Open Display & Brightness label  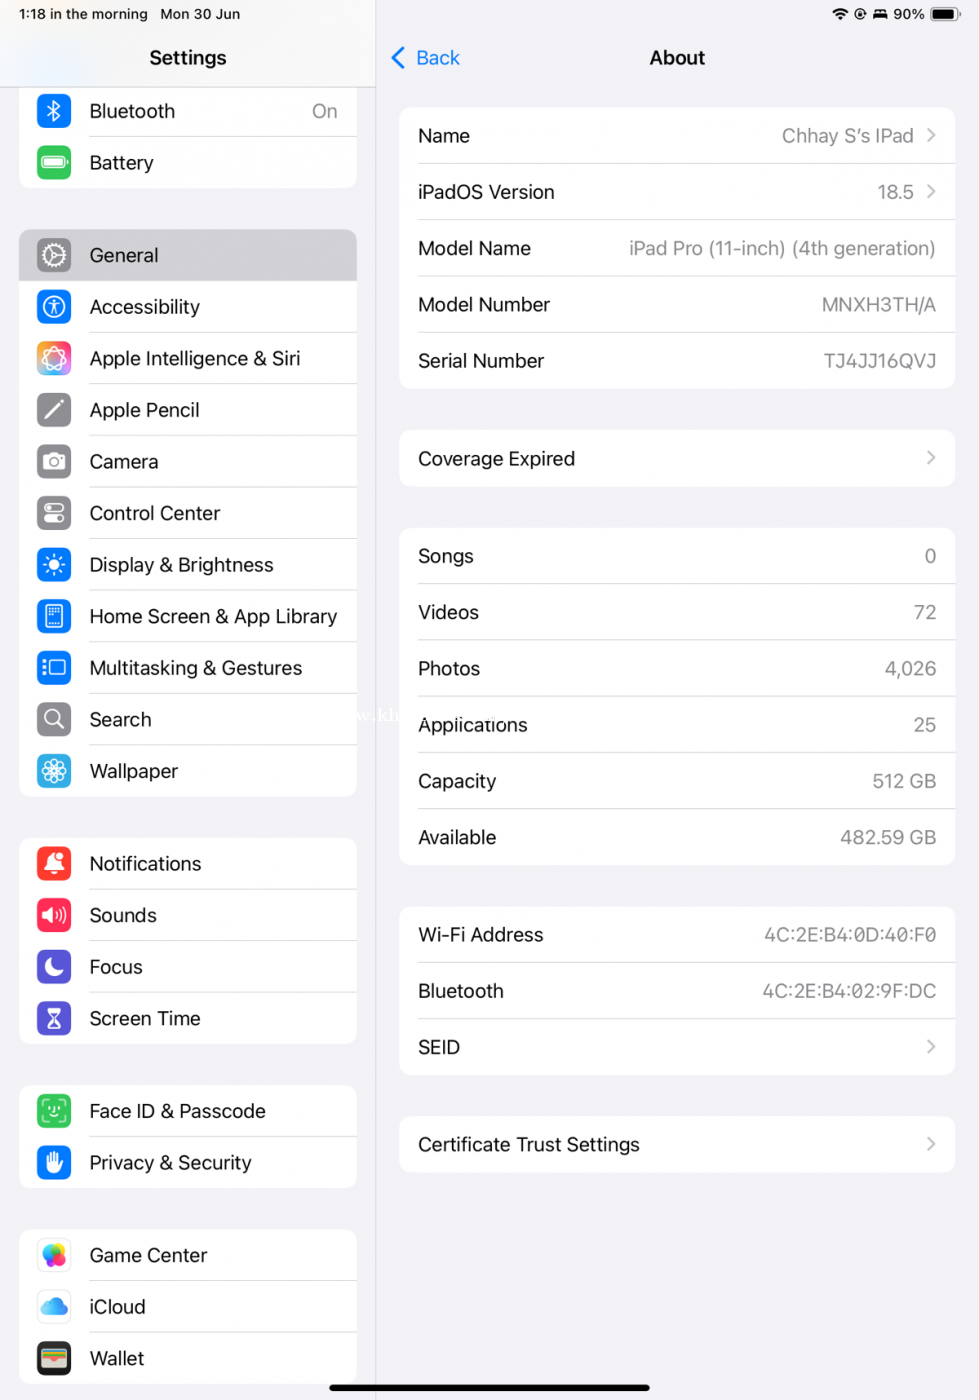(x=181, y=565)
